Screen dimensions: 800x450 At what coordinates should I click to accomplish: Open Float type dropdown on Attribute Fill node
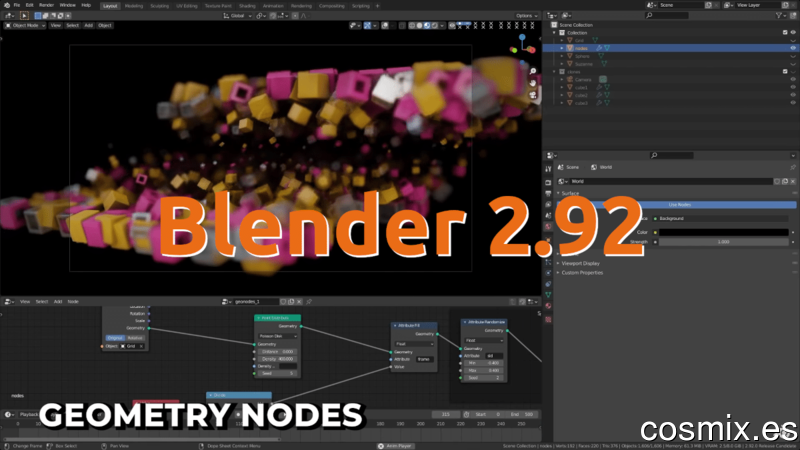coord(414,344)
